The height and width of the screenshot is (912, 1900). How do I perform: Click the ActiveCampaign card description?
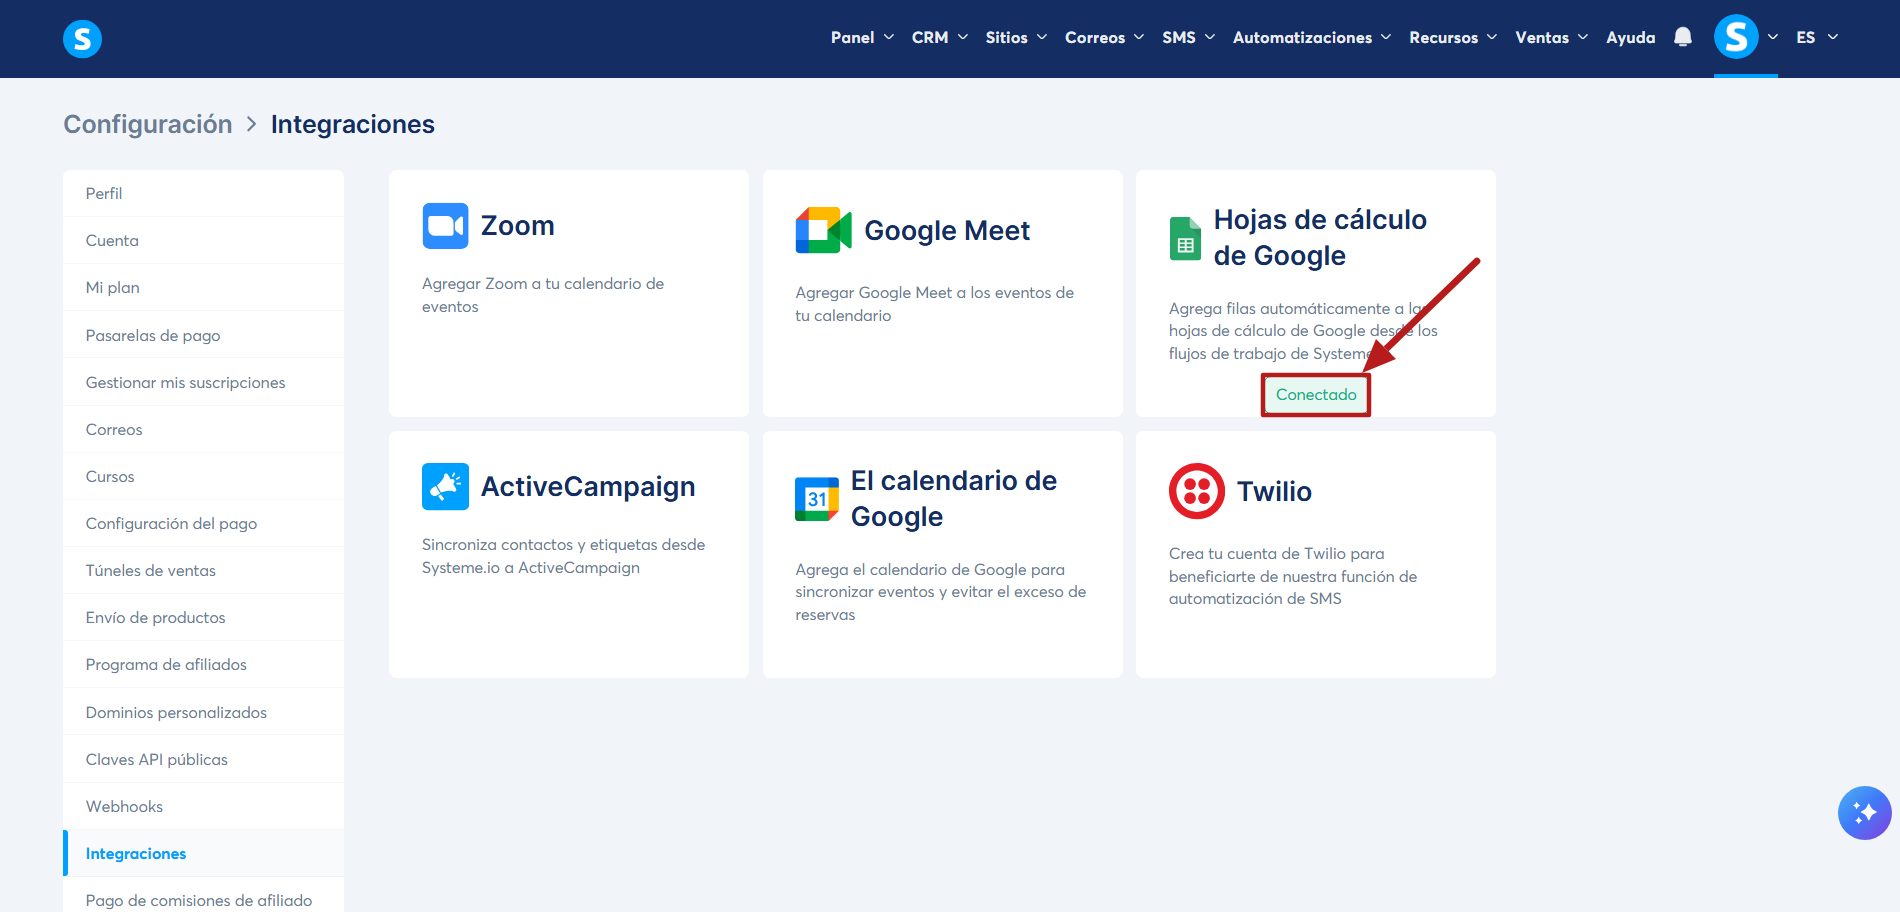563,556
